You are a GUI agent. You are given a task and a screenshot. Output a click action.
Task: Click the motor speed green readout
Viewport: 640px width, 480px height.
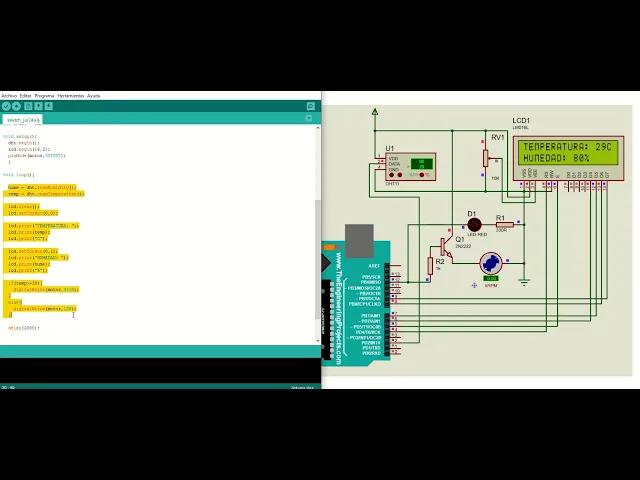pos(491,279)
